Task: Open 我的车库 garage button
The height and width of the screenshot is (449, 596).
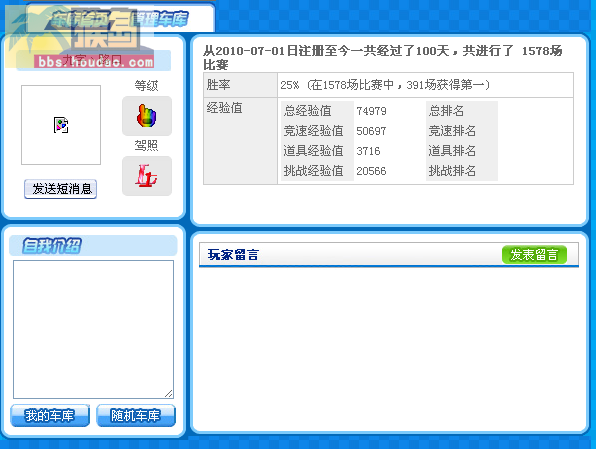Action: pos(50,415)
